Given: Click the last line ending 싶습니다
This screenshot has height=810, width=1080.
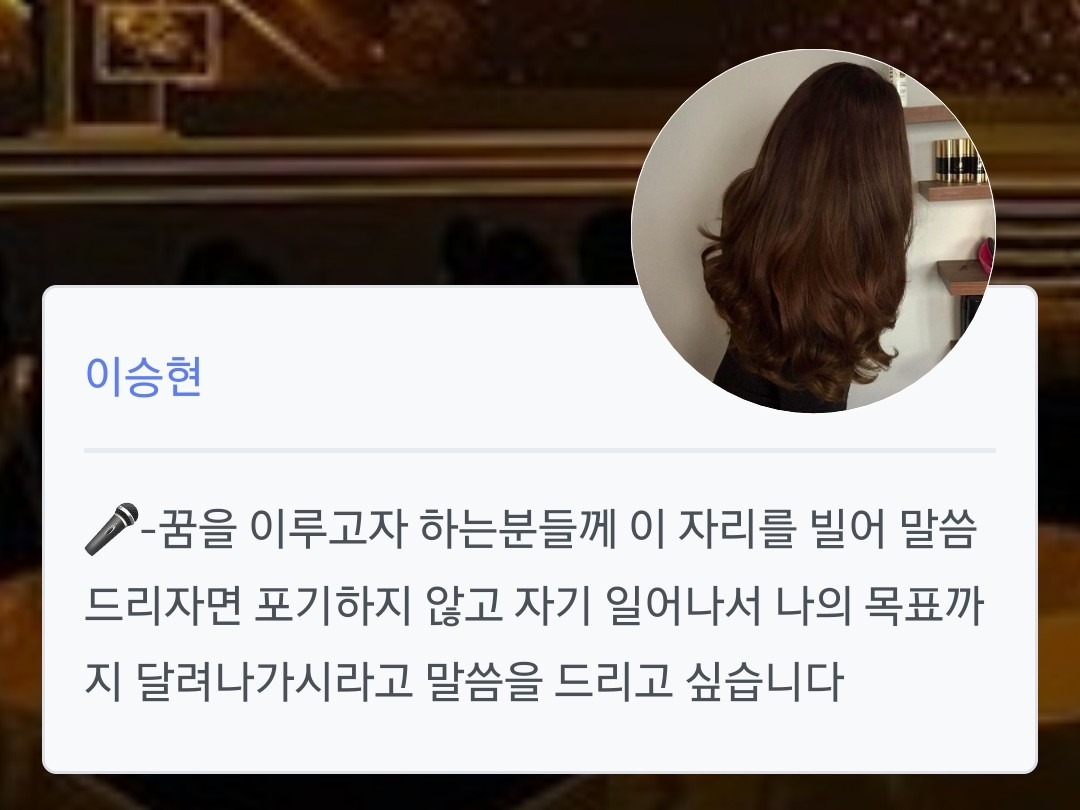Looking at the screenshot, I should click(464, 682).
